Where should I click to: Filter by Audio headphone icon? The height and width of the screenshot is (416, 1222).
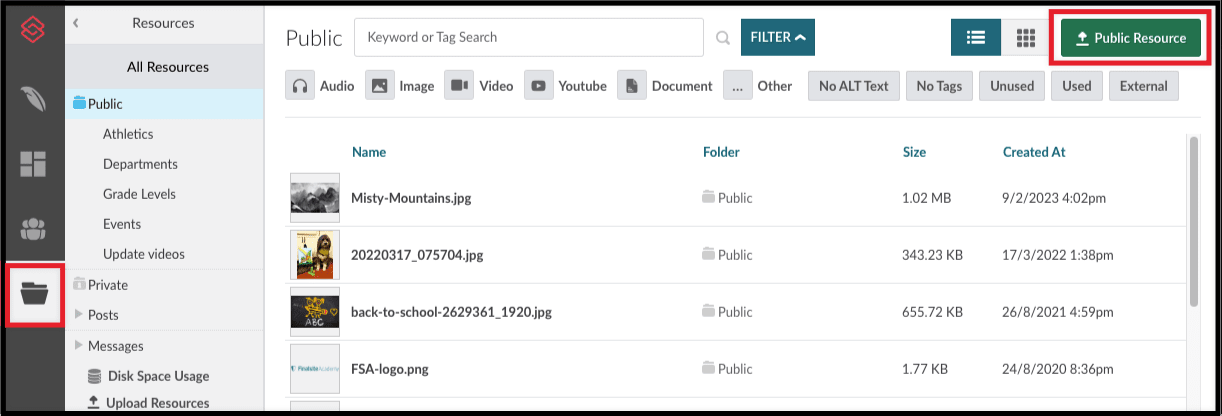click(x=299, y=85)
